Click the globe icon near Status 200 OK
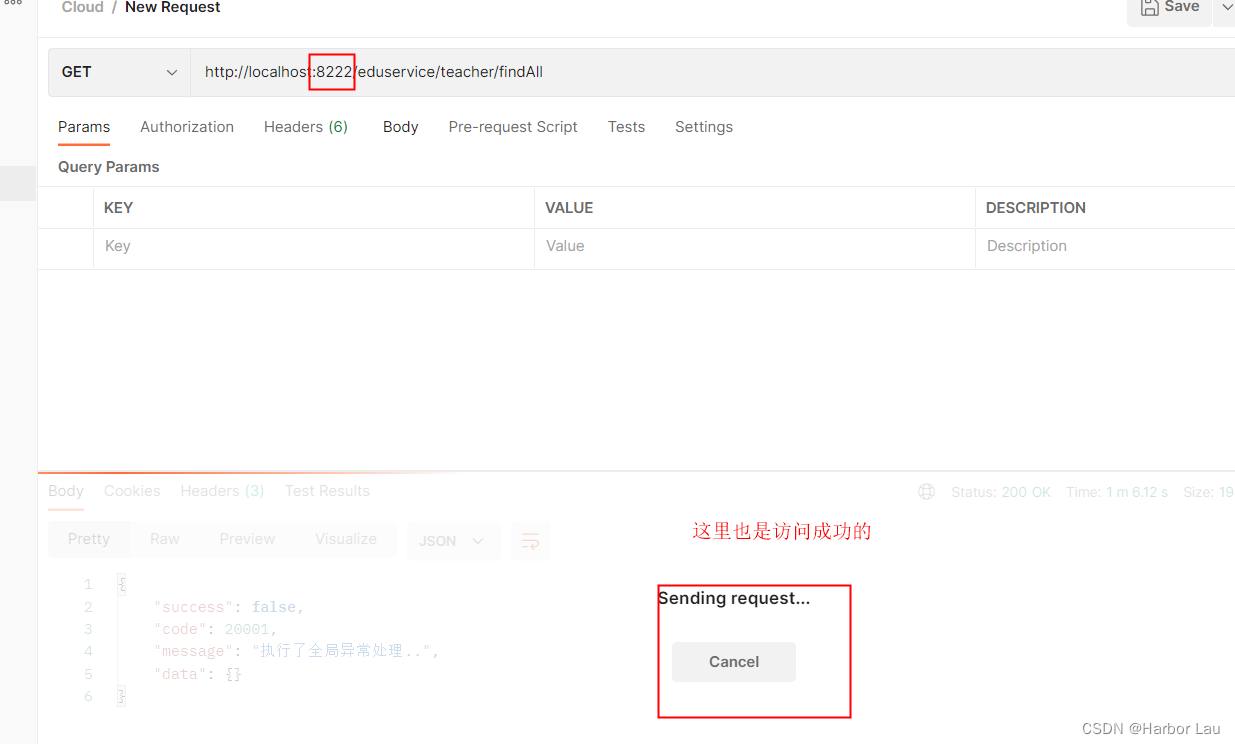The image size is (1235, 744). [925, 491]
